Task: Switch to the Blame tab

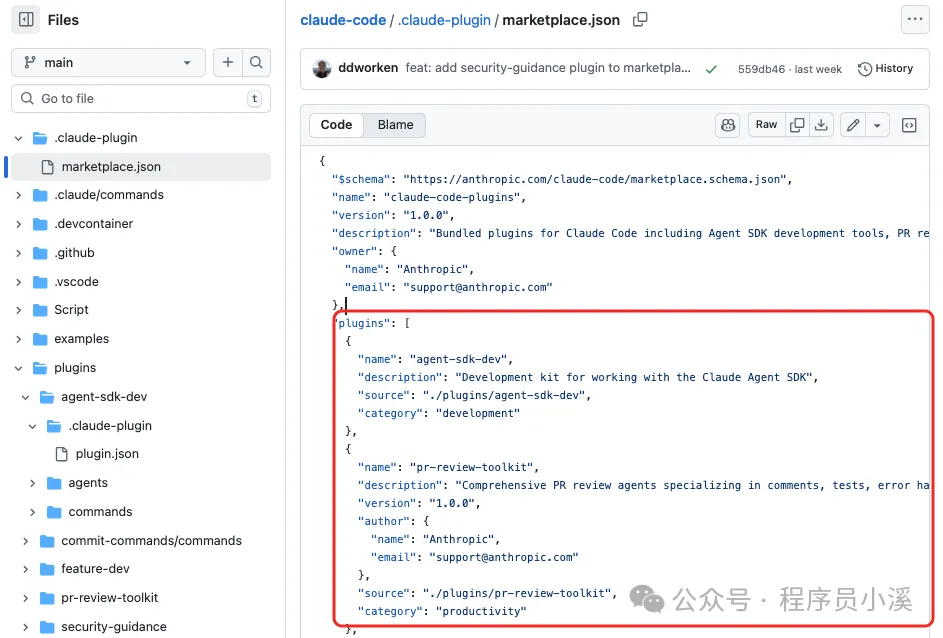Action: 395,125
